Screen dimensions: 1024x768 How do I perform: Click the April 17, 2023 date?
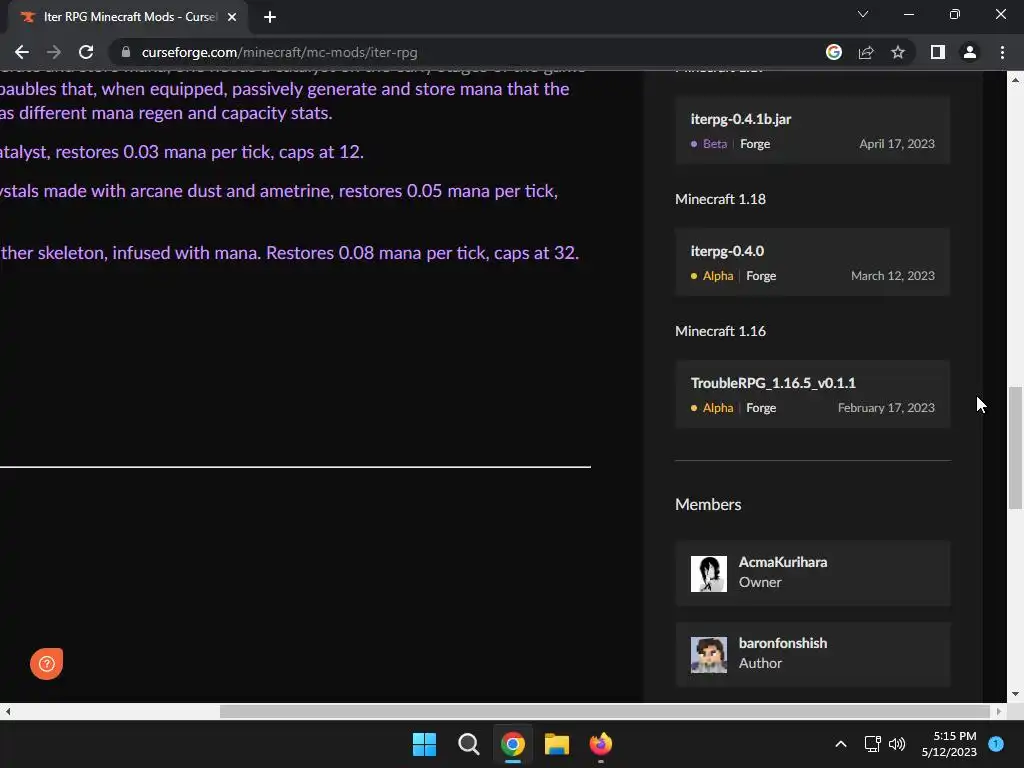coord(897,144)
